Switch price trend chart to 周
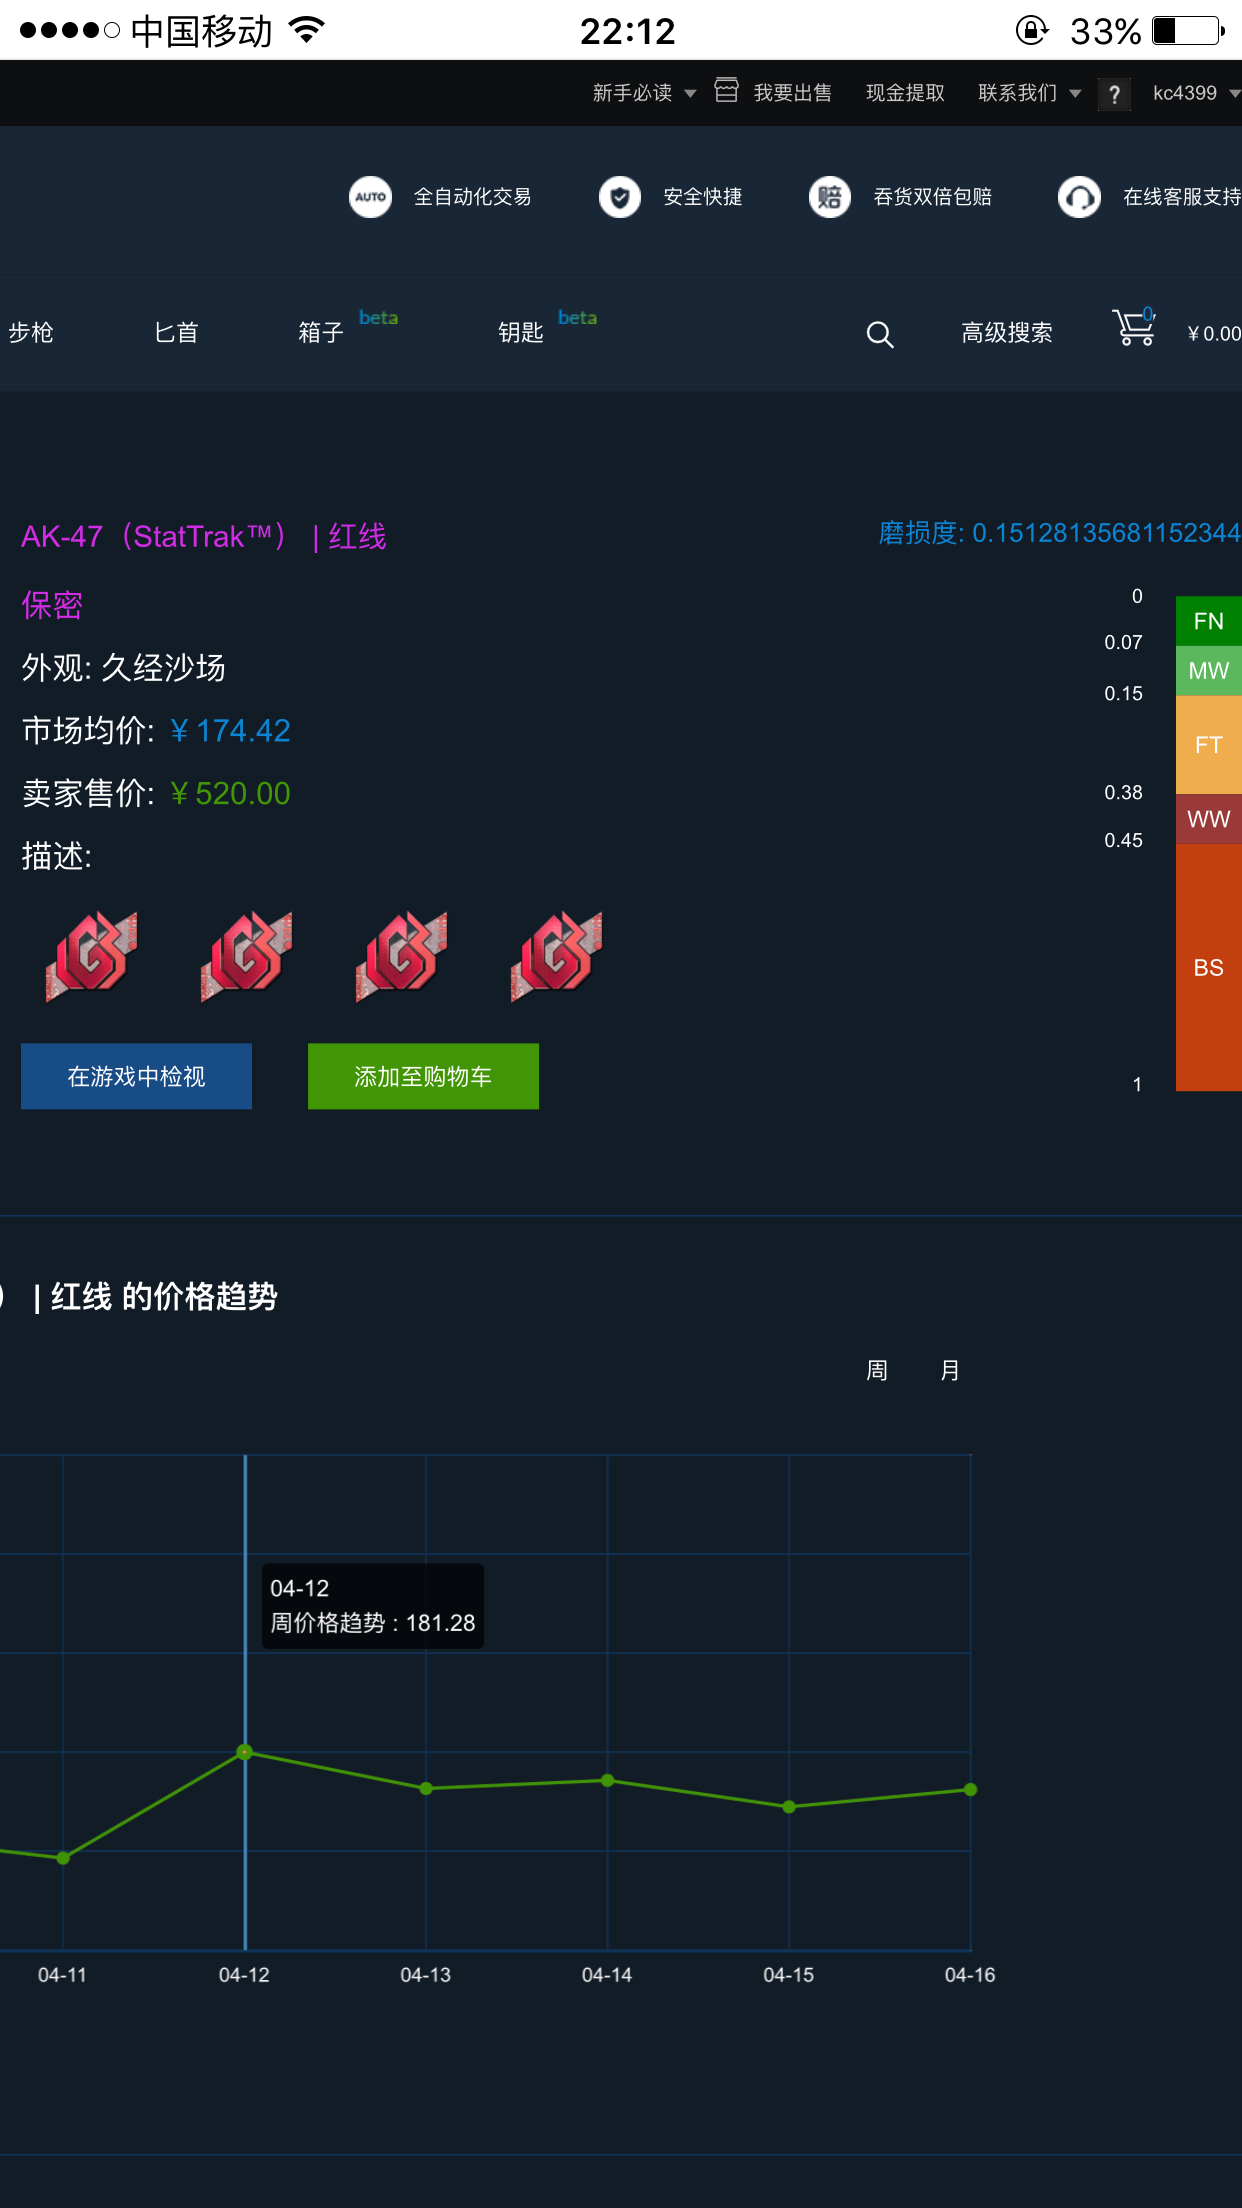Screen dimensions: 1242x2208 pos(877,1370)
